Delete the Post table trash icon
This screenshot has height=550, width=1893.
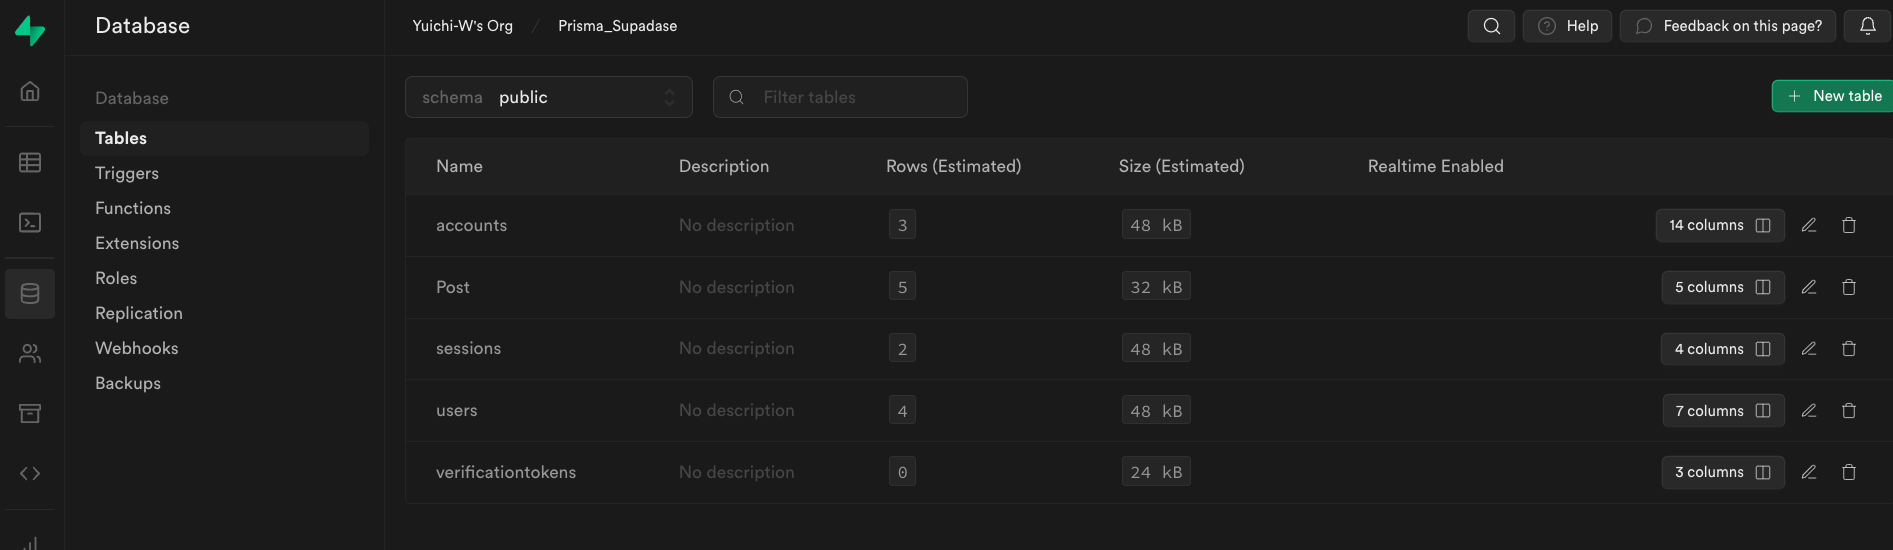1848,287
